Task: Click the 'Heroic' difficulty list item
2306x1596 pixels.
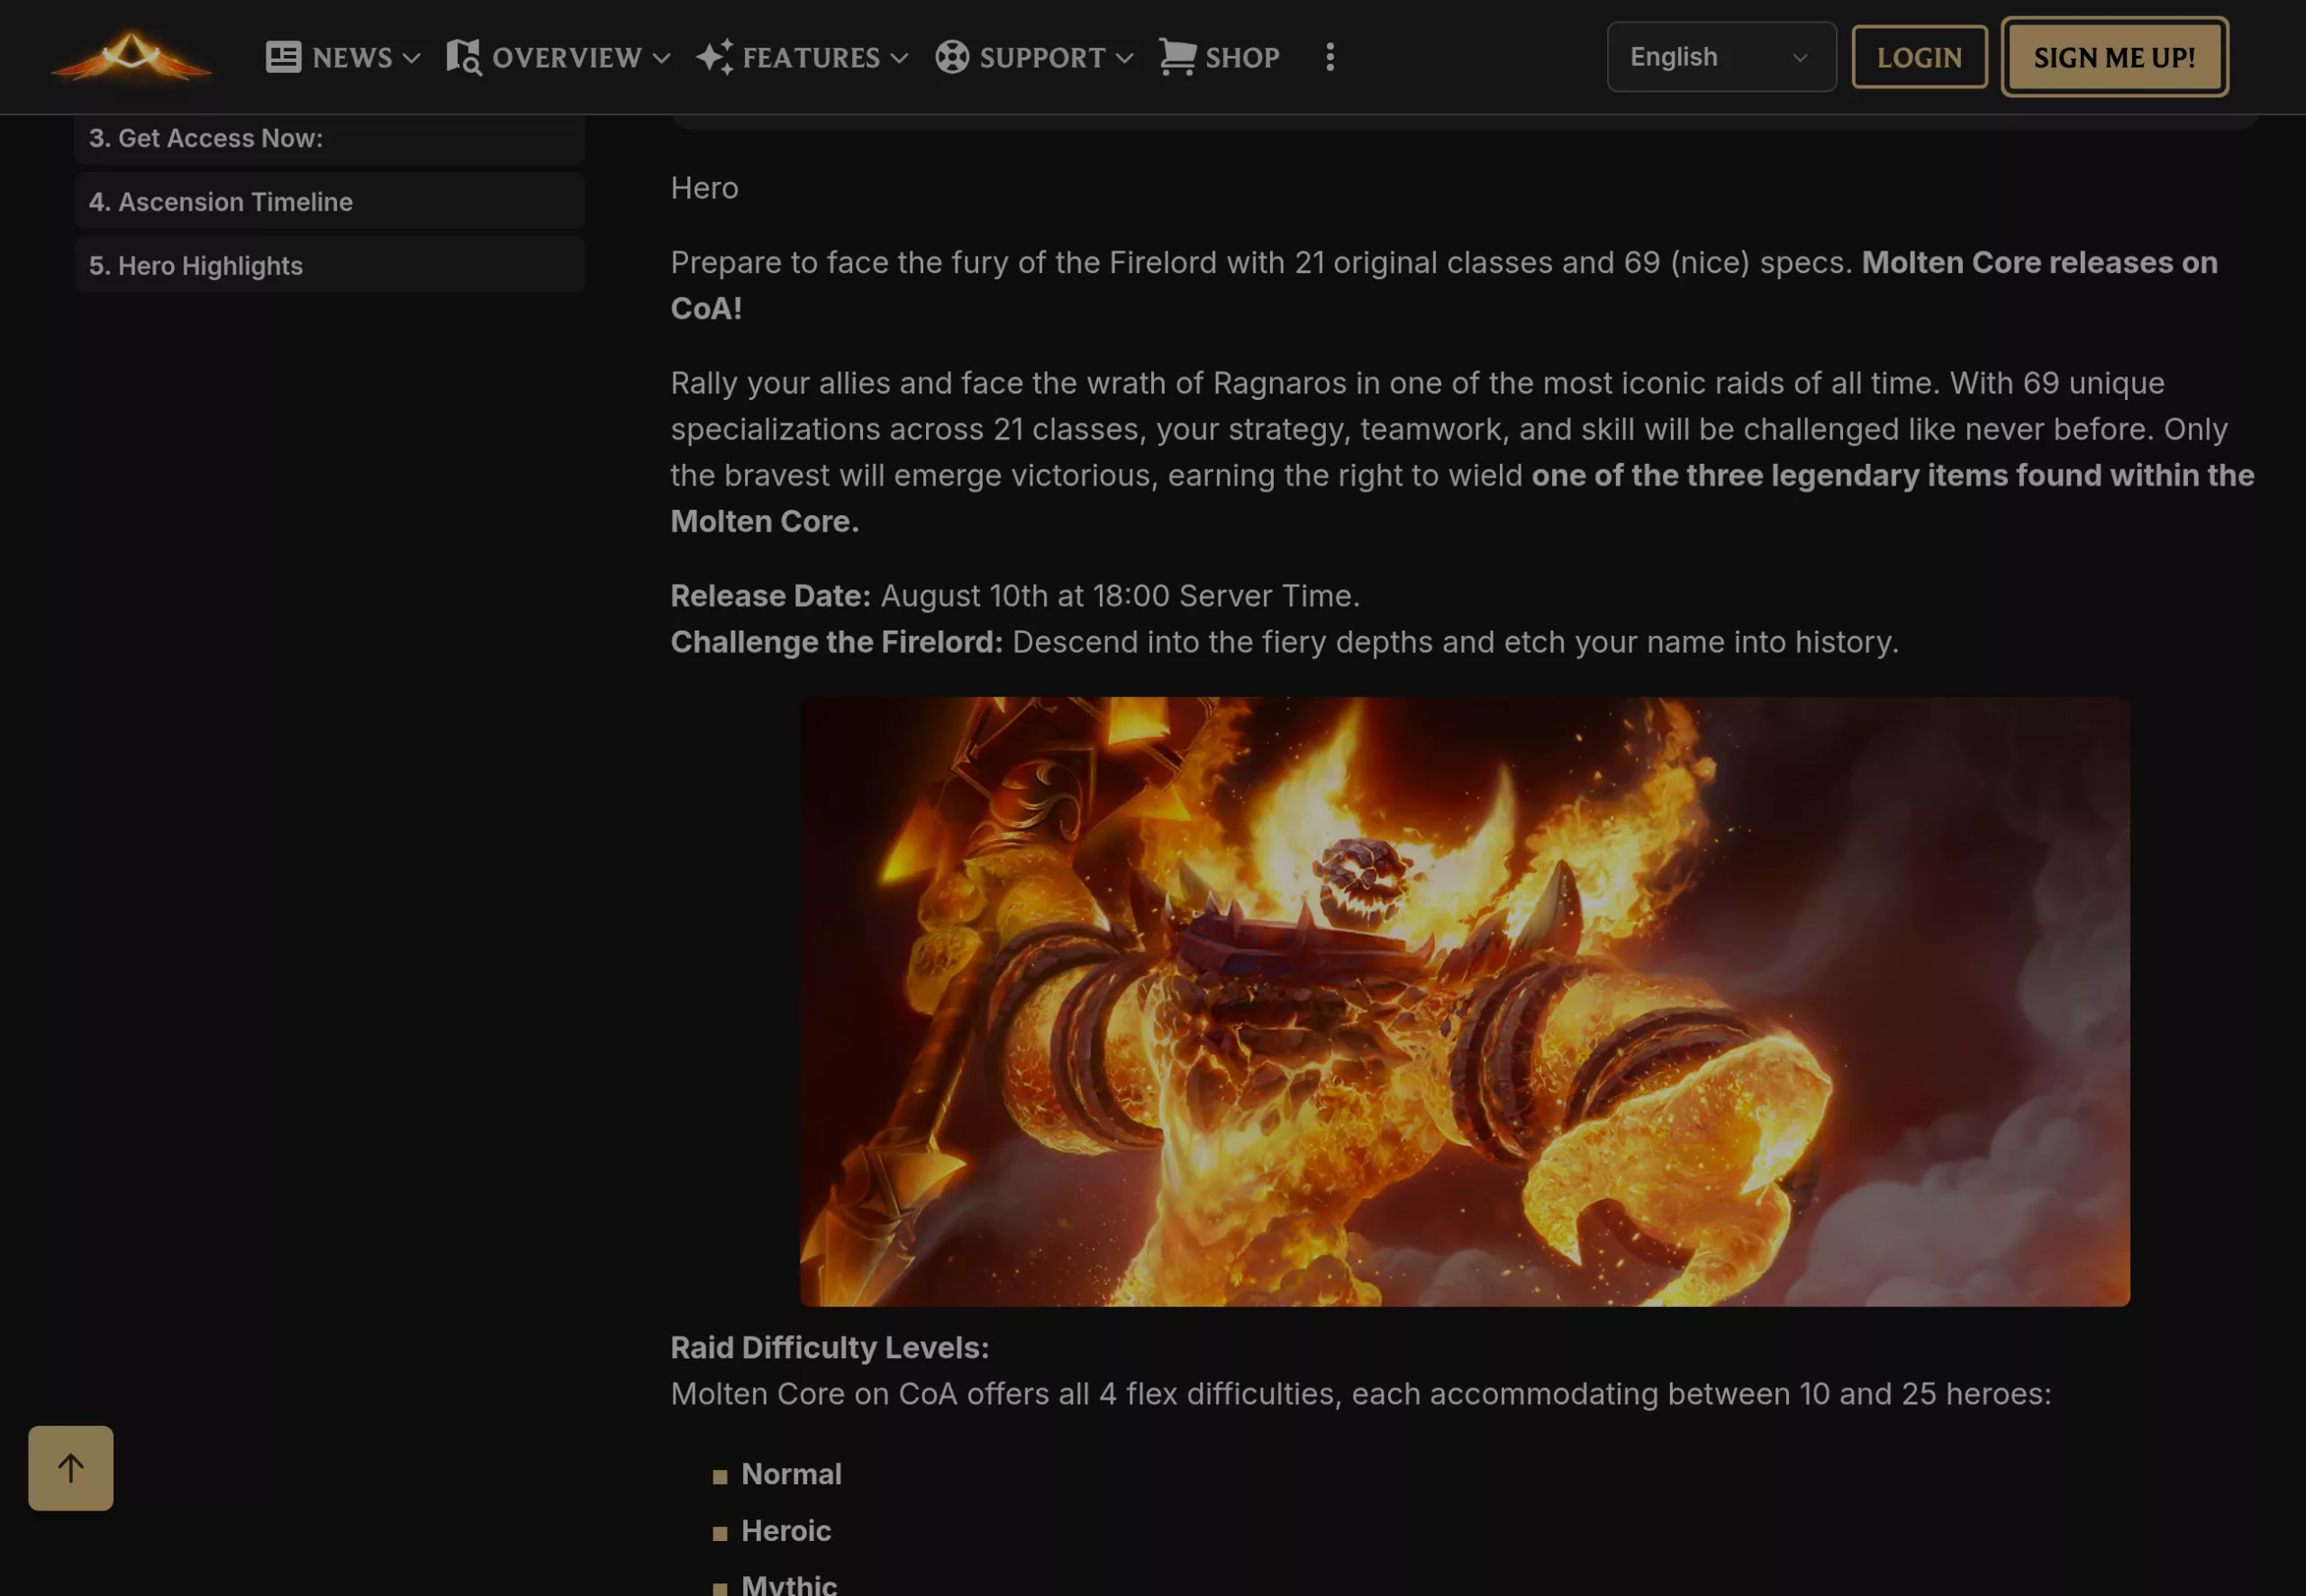Action: [786, 1531]
